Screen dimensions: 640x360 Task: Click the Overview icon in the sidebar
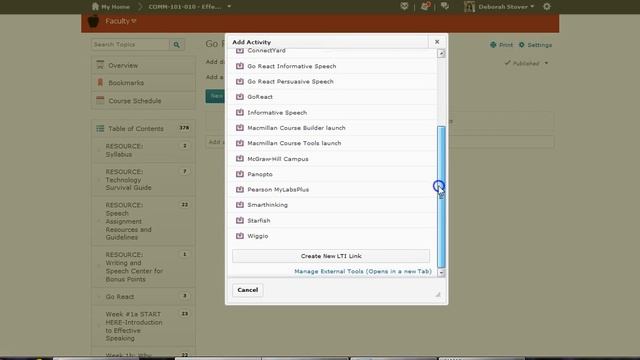[100, 65]
